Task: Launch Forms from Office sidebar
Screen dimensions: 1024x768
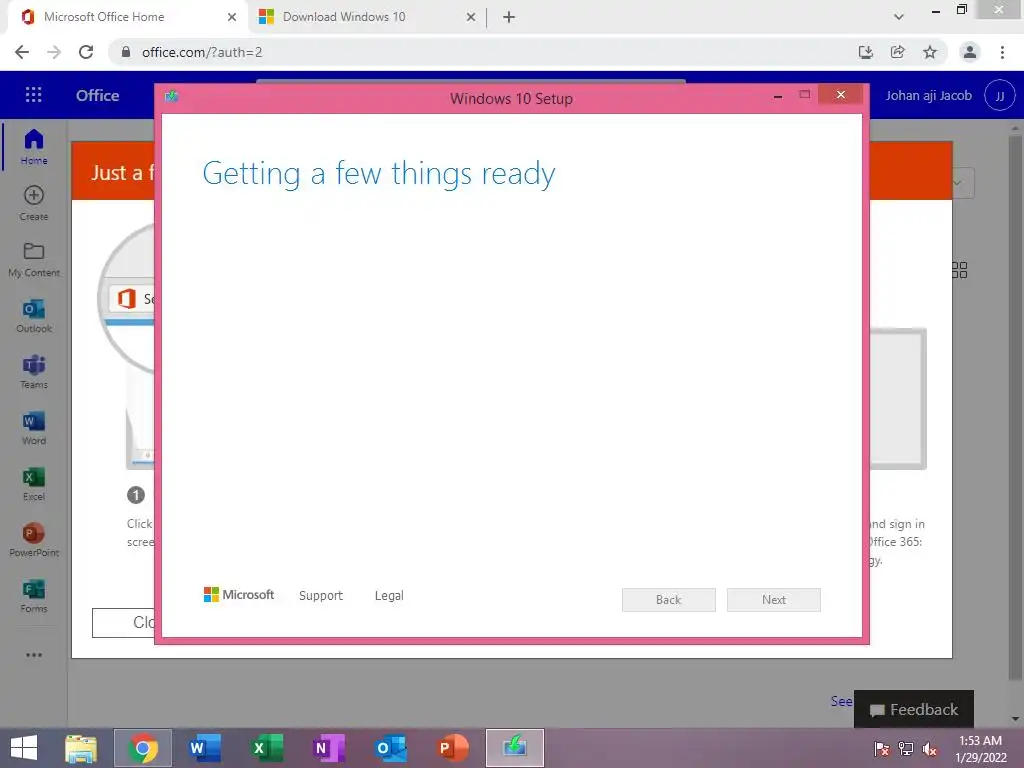Action: 34,596
